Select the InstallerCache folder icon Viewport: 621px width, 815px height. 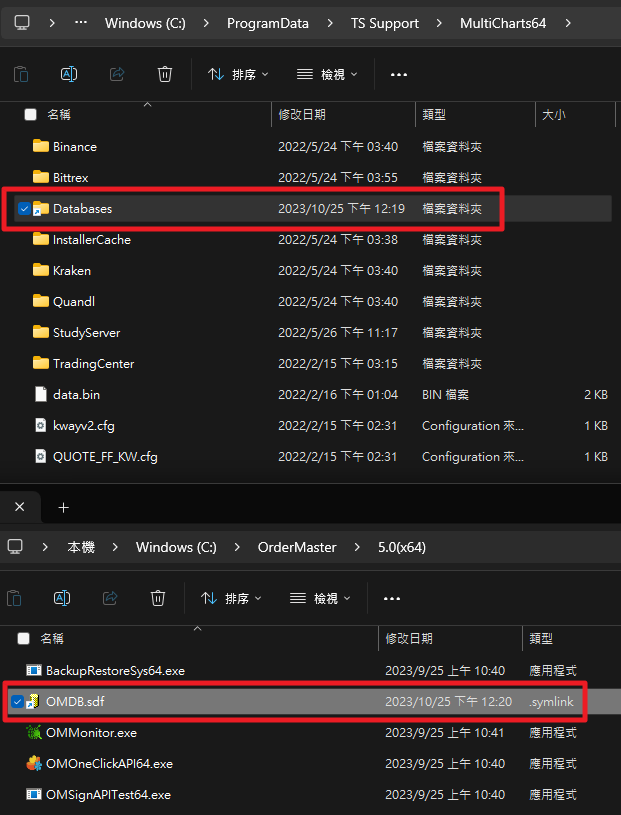(x=41, y=239)
